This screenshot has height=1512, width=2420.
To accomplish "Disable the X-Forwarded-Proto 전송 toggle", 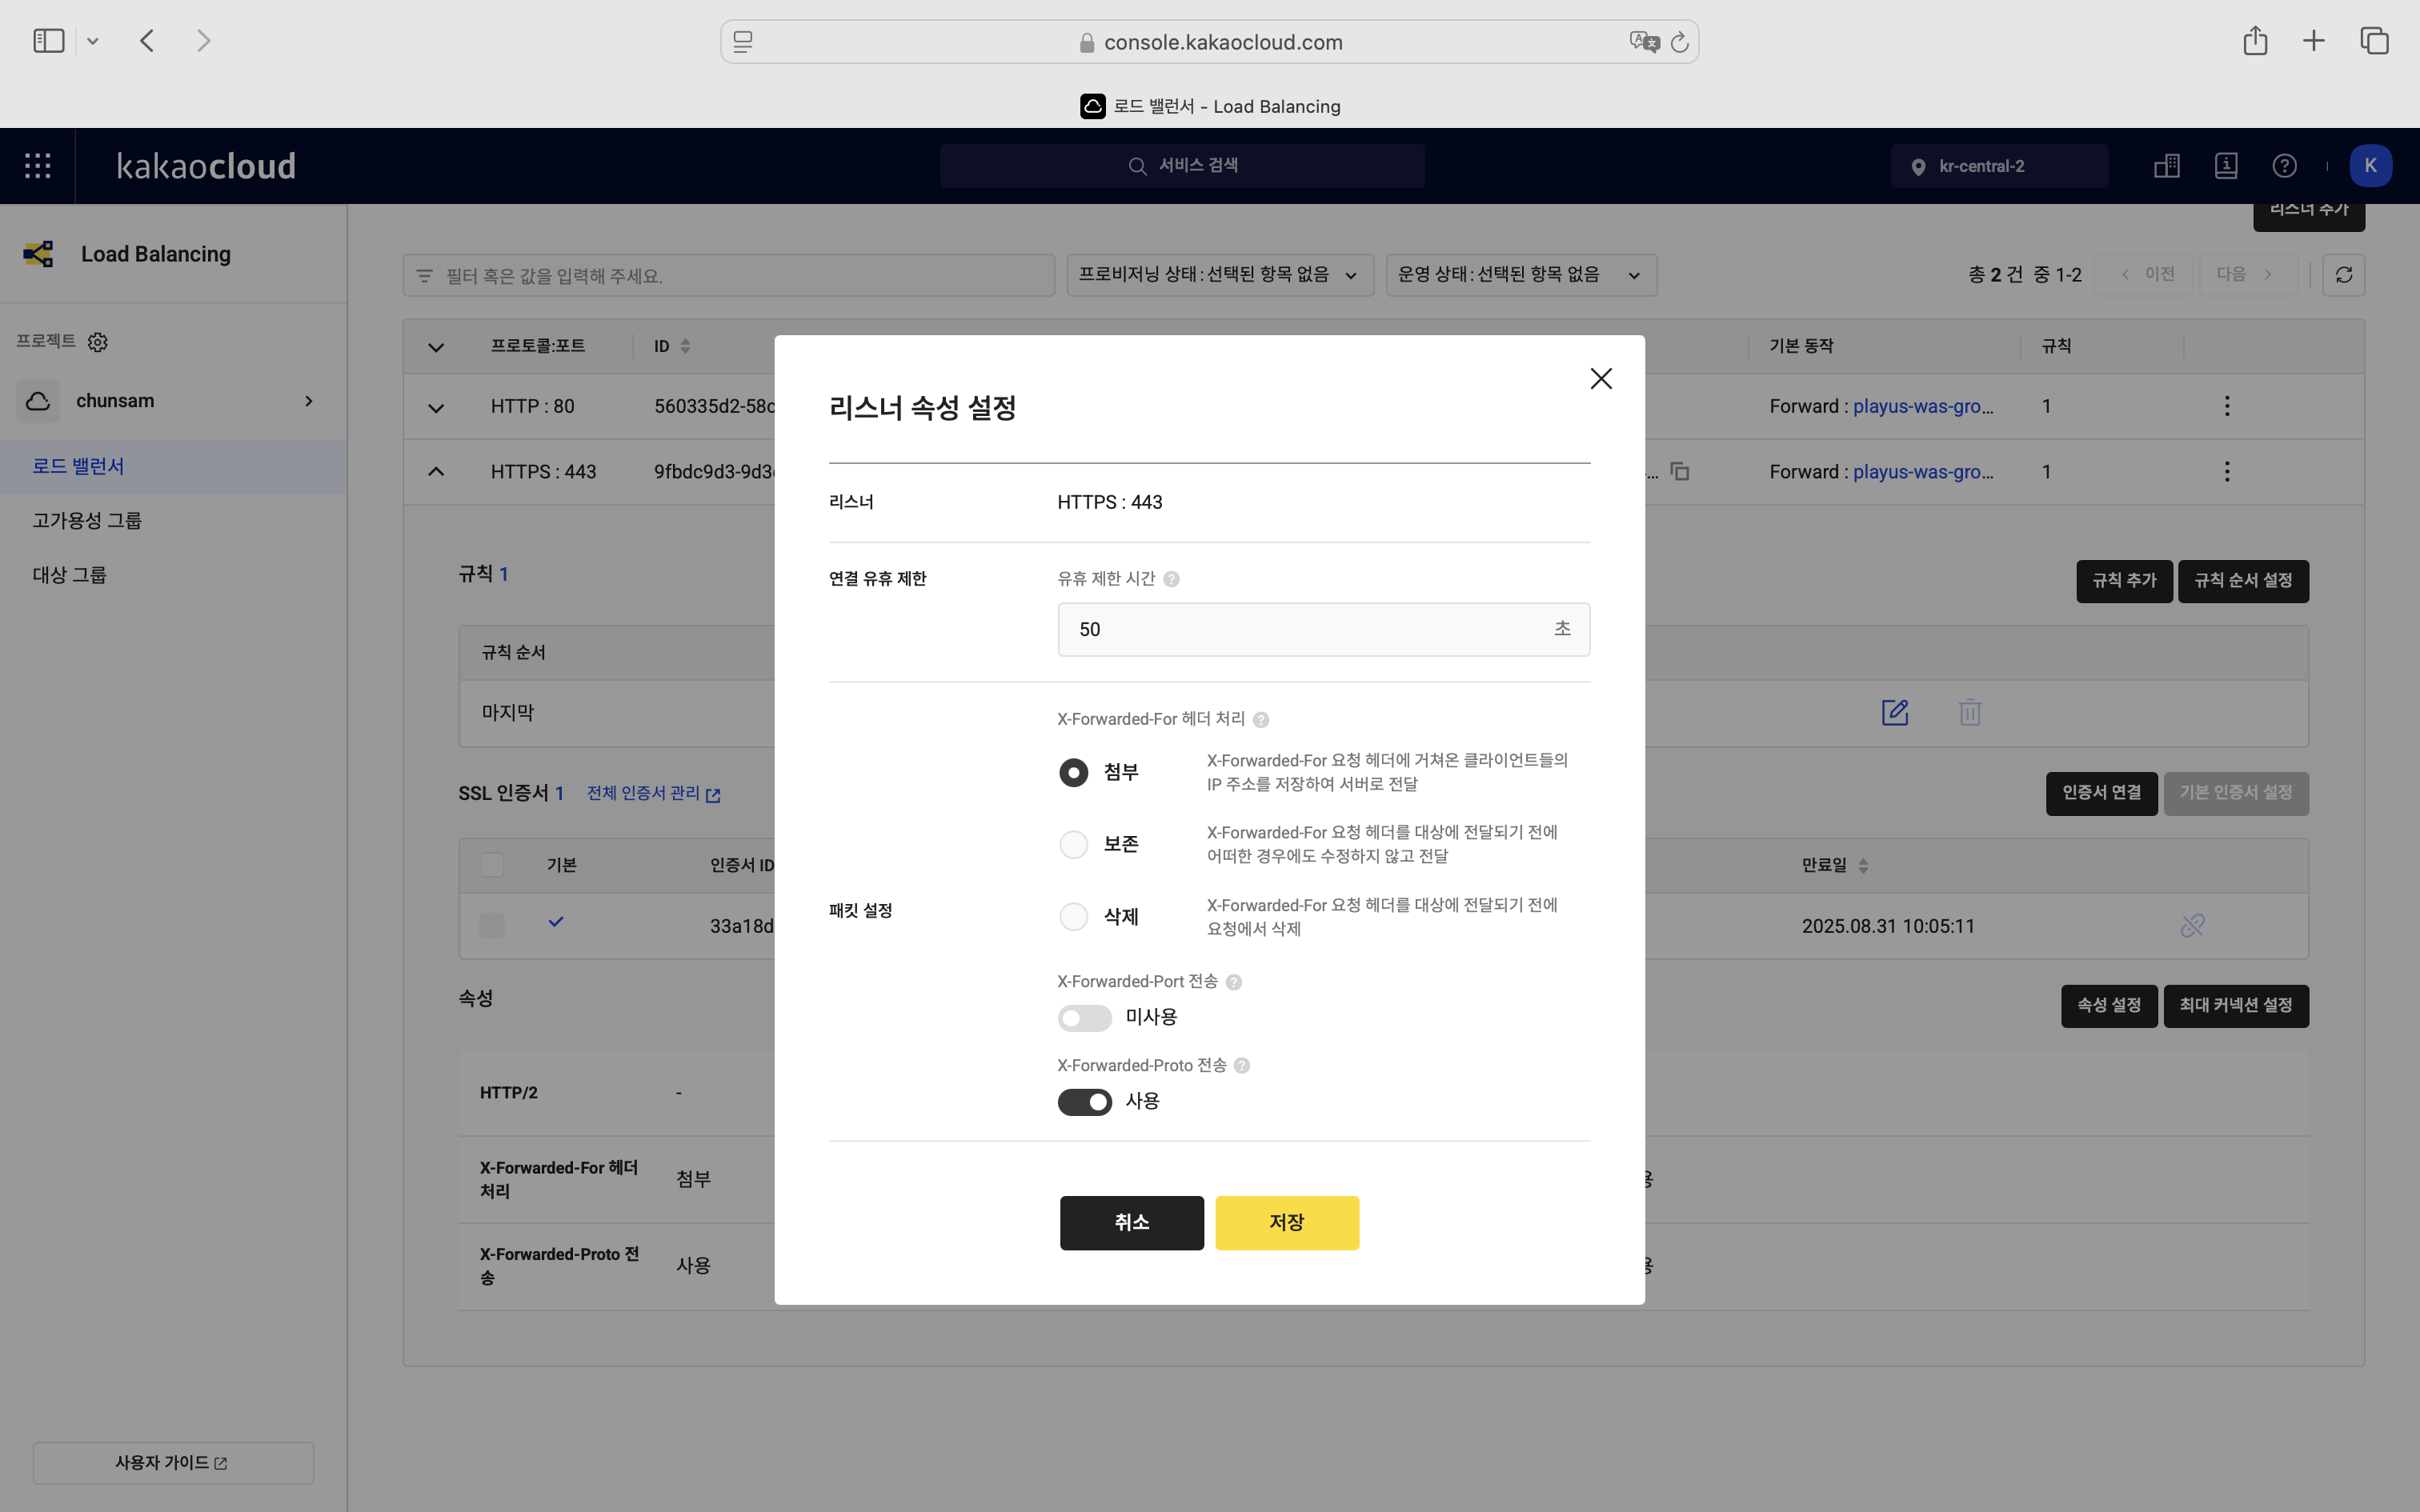I will (x=1085, y=1101).
